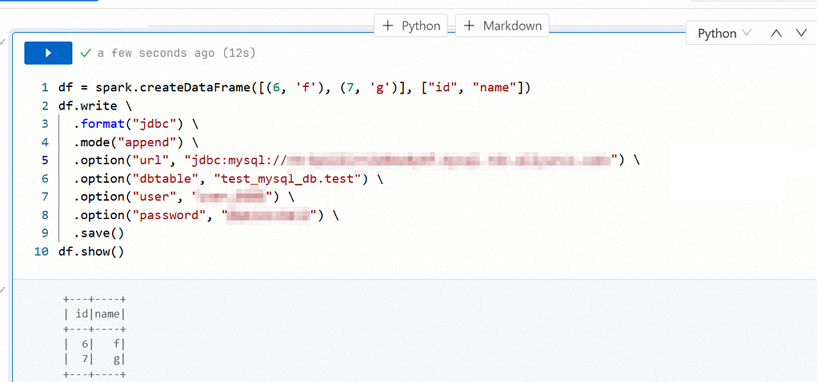The width and height of the screenshot is (817, 382).
Task: Click line number 10 in gutter
Action: (x=41, y=252)
